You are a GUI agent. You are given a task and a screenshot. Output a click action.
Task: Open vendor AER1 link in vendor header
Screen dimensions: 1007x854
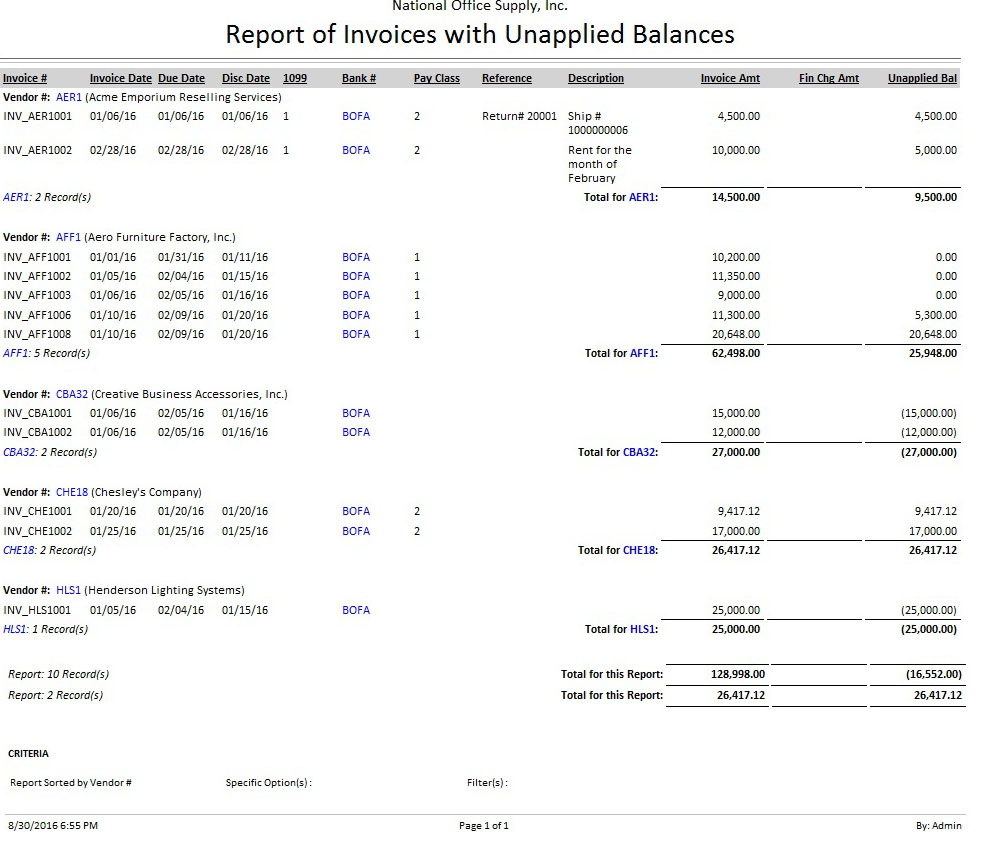point(69,98)
